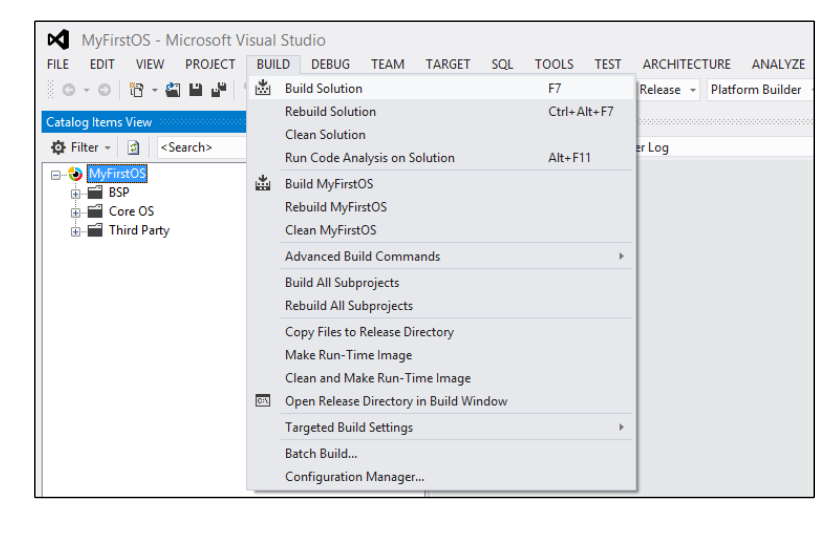Choose Rebuild Solution
The image size is (828, 536).
[441, 111]
